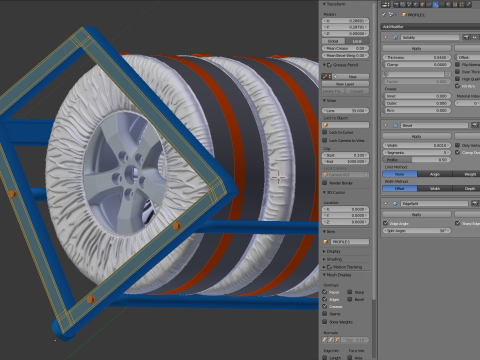480x360 pixels.
Task: Toggle Bevel modifier render camera icon
Action: click(475, 125)
